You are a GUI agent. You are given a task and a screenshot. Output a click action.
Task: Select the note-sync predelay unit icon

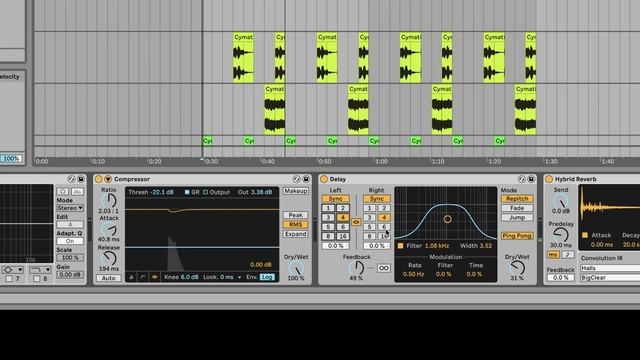coord(568,255)
